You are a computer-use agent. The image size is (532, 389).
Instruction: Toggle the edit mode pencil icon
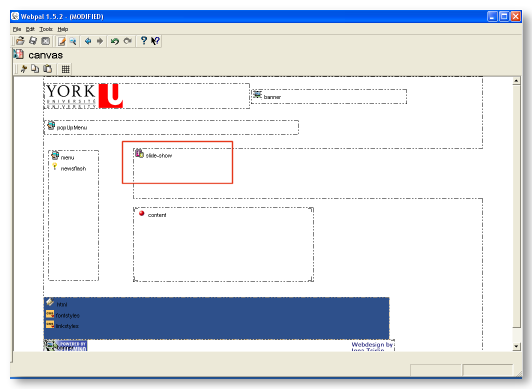[x=62, y=41]
